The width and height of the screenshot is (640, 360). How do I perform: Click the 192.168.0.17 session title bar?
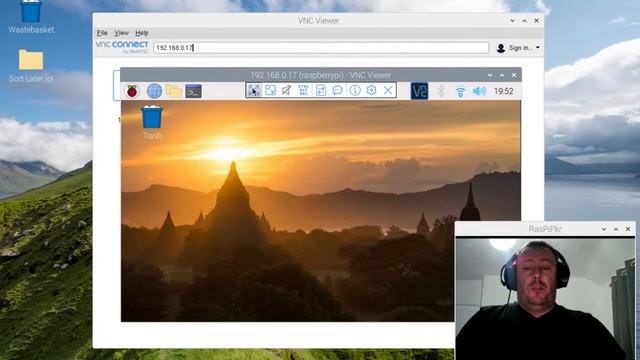pyautogui.click(x=321, y=75)
